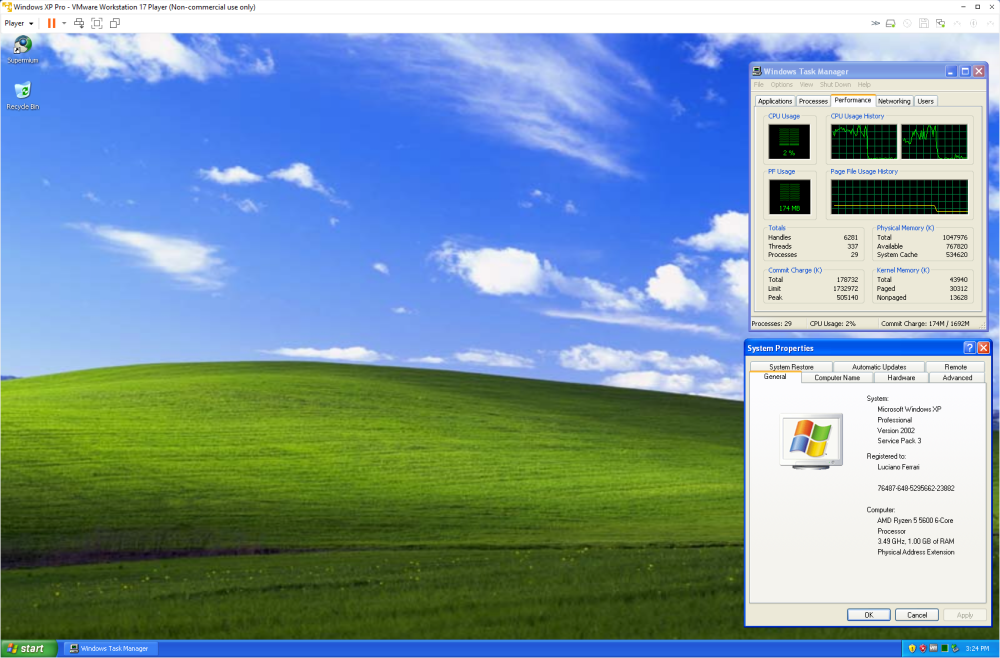This screenshot has height=658, width=1000.
Task: Click the Start button on the taskbar
Action: point(26,648)
